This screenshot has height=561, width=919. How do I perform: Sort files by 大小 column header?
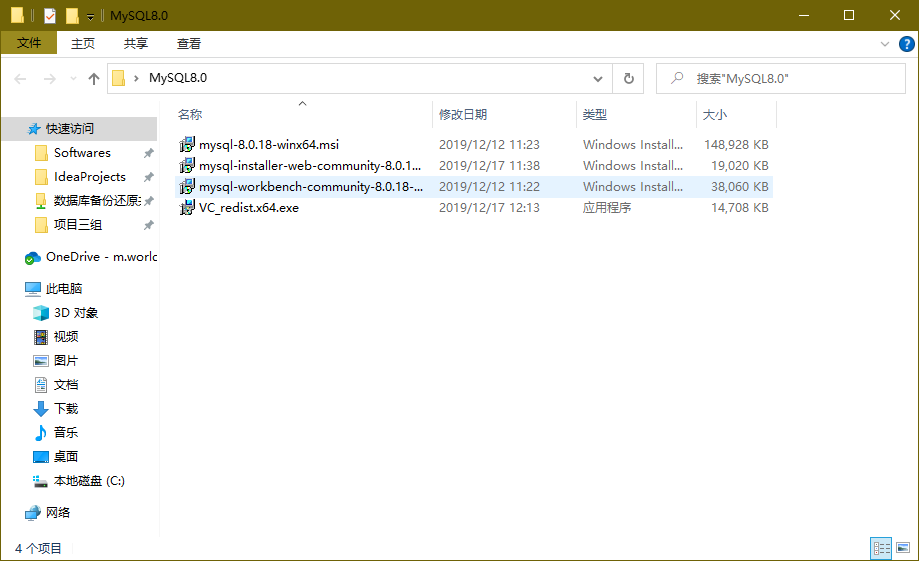715,115
